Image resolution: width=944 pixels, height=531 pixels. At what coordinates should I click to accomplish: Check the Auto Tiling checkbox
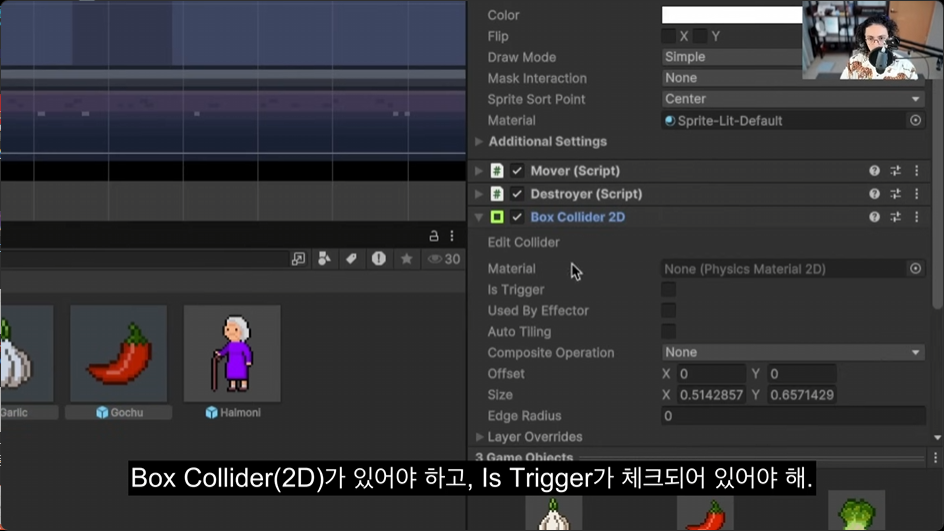pyautogui.click(x=668, y=332)
